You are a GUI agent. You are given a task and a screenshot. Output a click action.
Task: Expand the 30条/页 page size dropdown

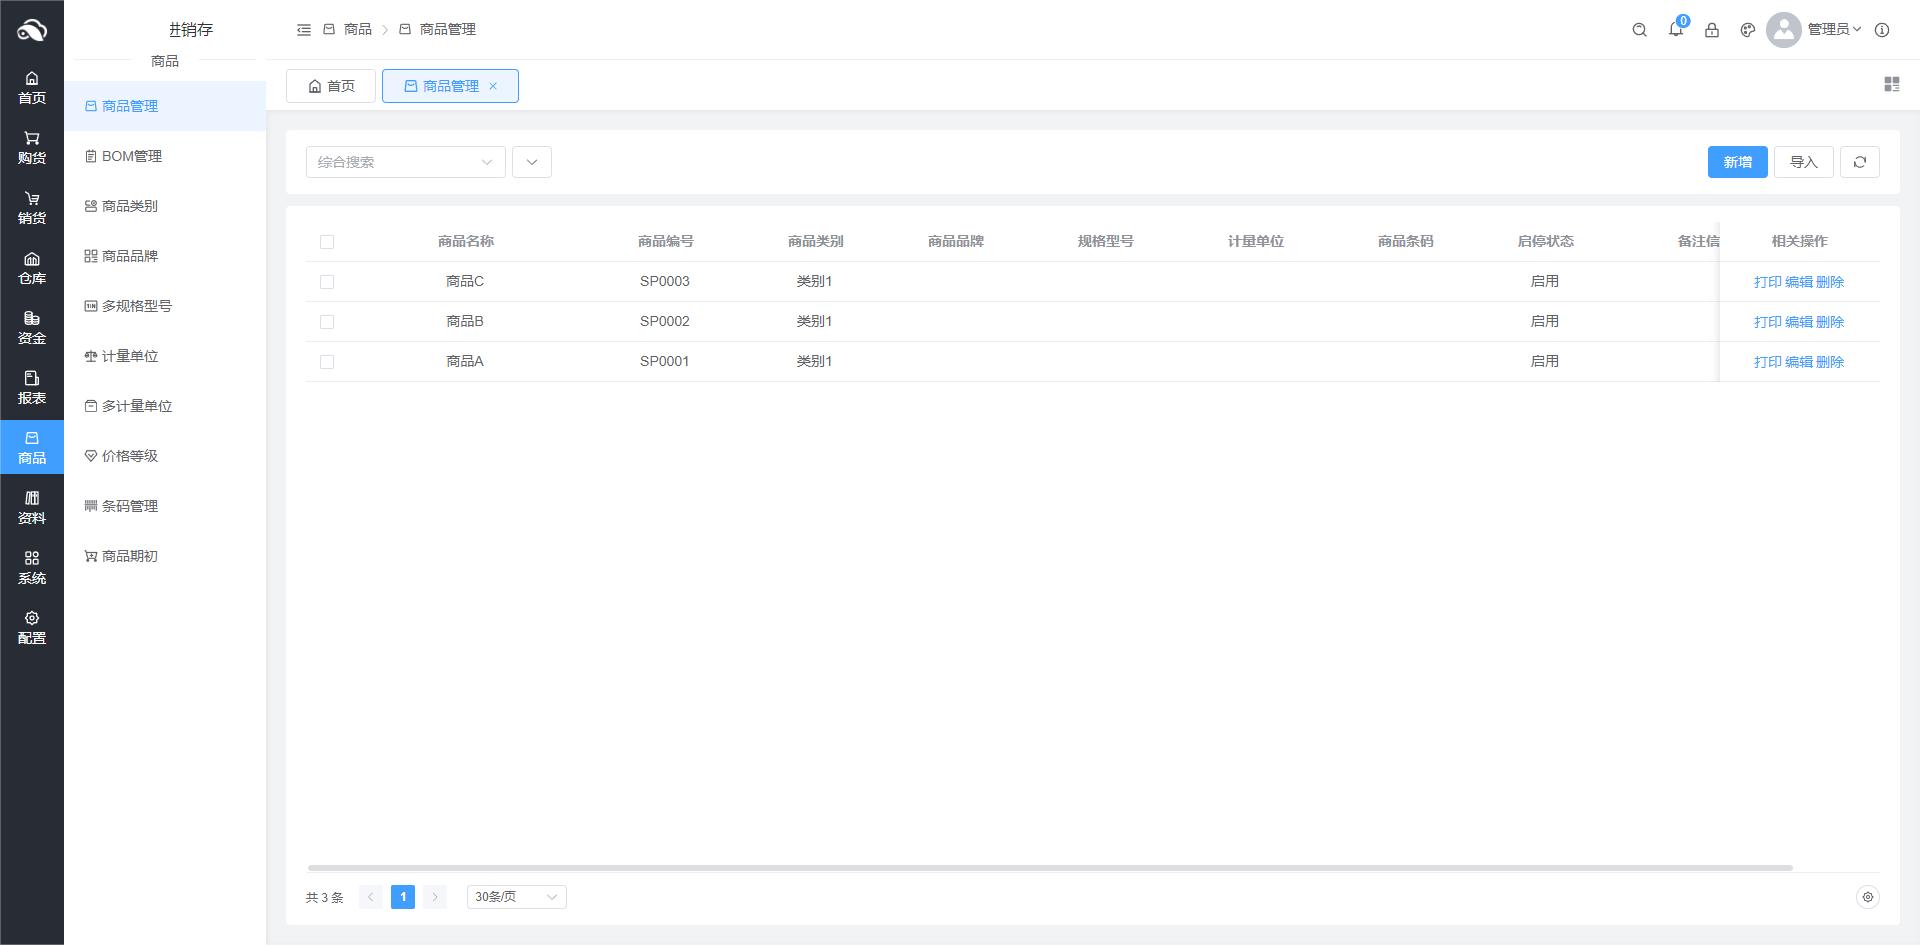pyautogui.click(x=516, y=897)
